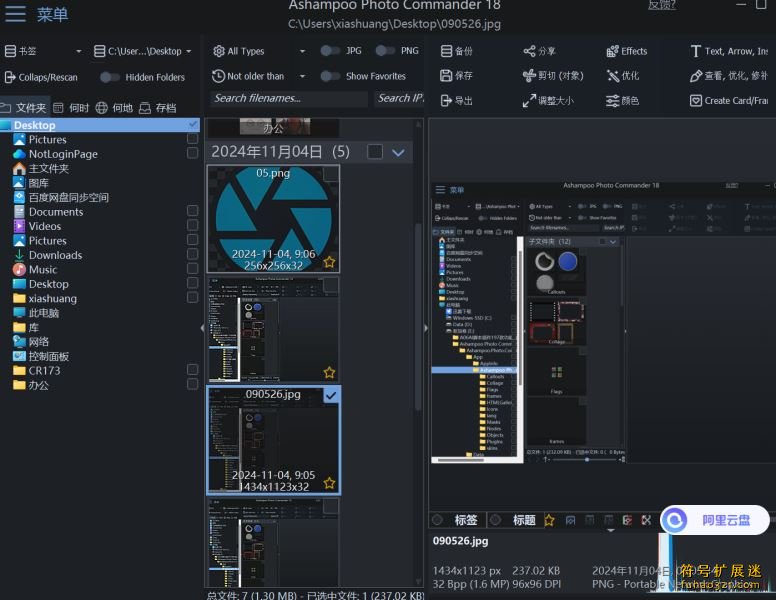
Task: Favorite 05.png with its star icon
Action: pos(329,262)
